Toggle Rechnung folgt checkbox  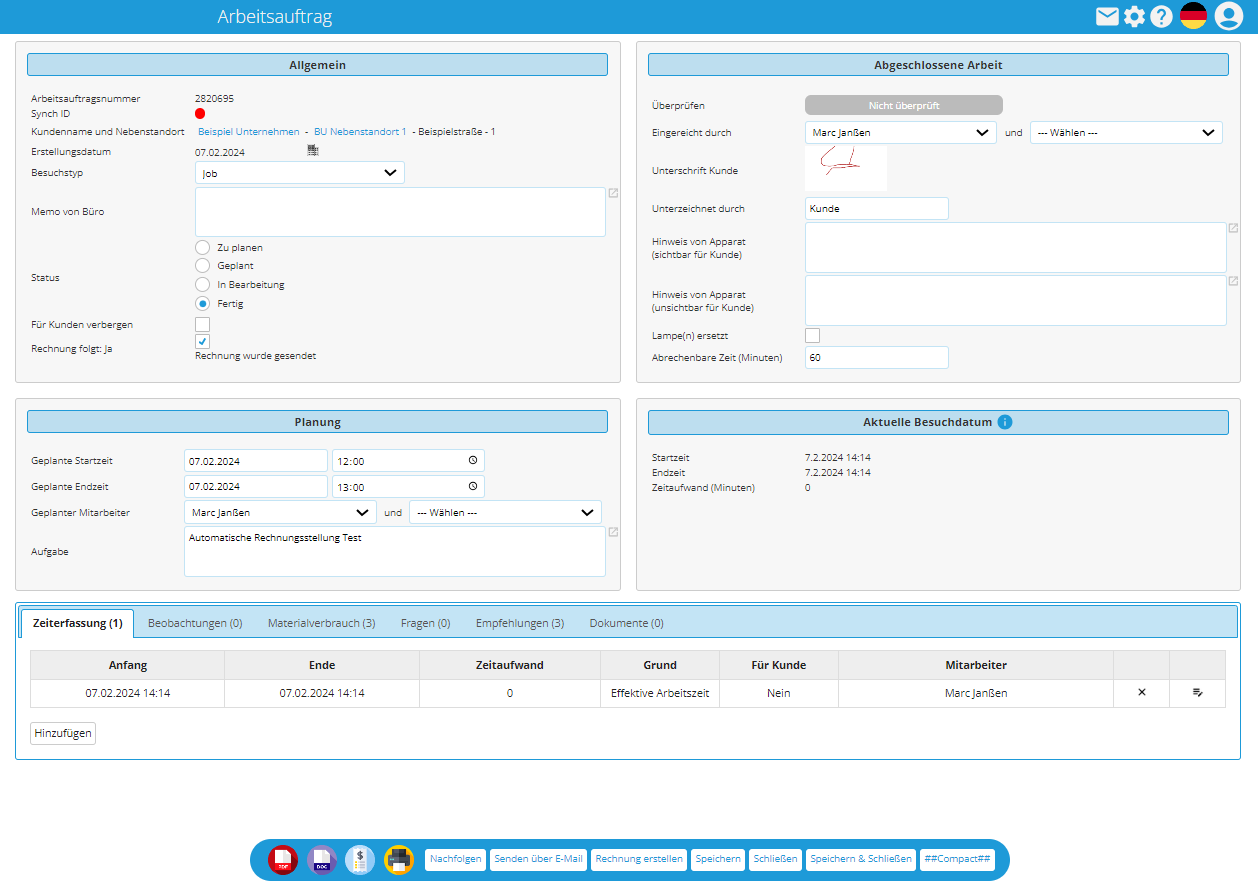pyautogui.click(x=202, y=342)
